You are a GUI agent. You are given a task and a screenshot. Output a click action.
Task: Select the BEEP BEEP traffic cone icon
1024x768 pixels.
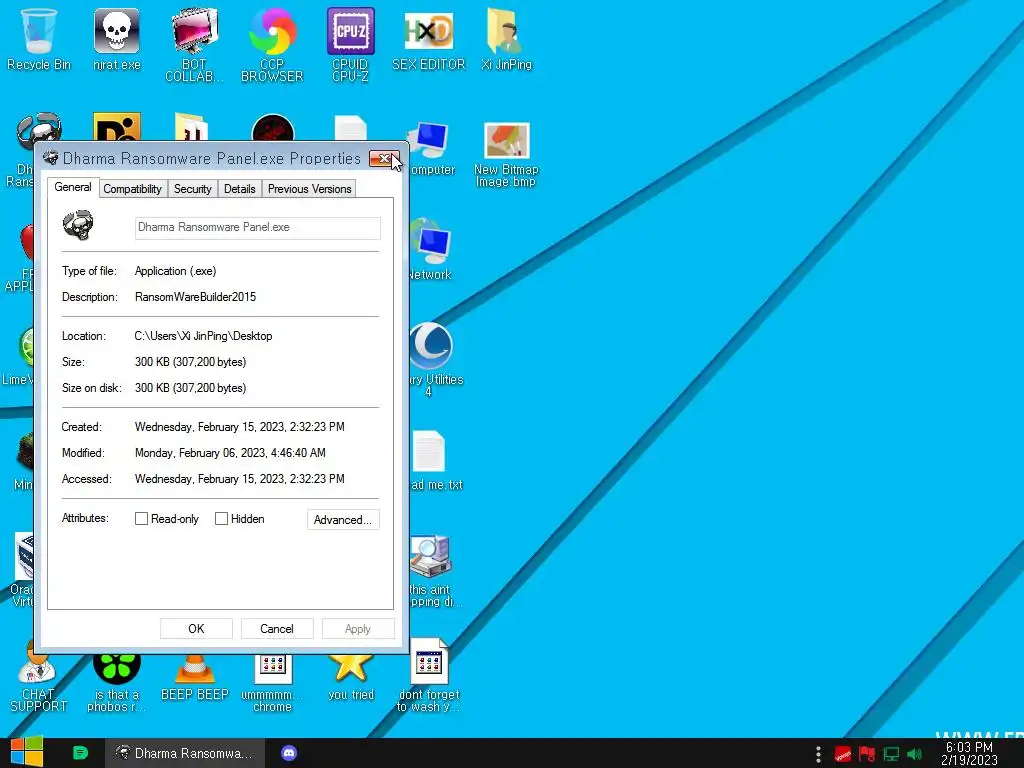194,676
